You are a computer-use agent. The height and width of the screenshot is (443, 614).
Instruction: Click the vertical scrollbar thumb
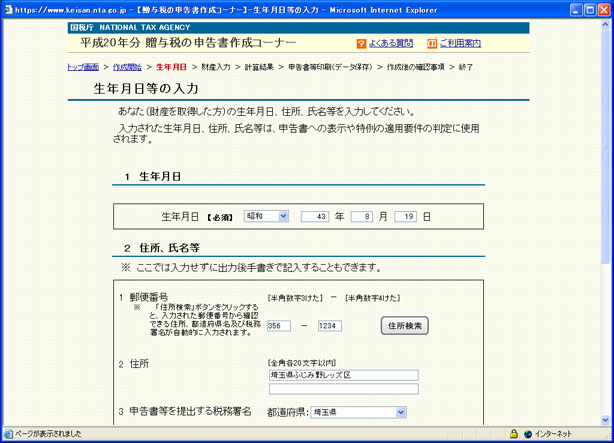pos(605,147)
